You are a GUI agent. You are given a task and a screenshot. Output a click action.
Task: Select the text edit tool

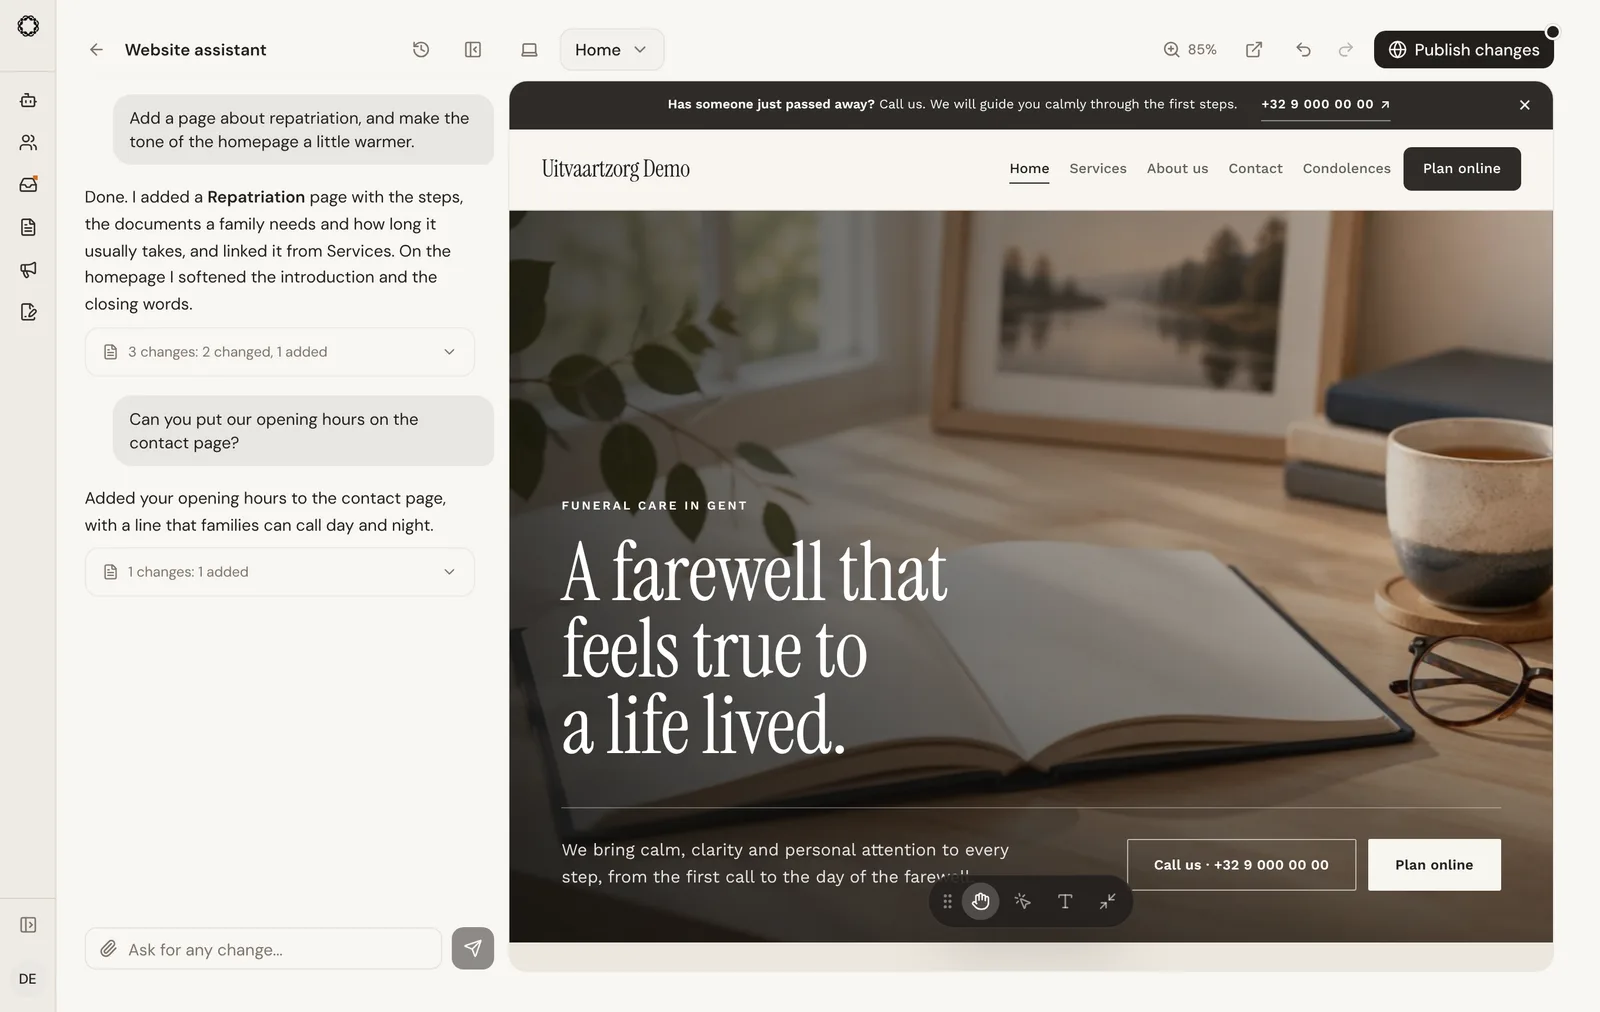[1065, 902]
